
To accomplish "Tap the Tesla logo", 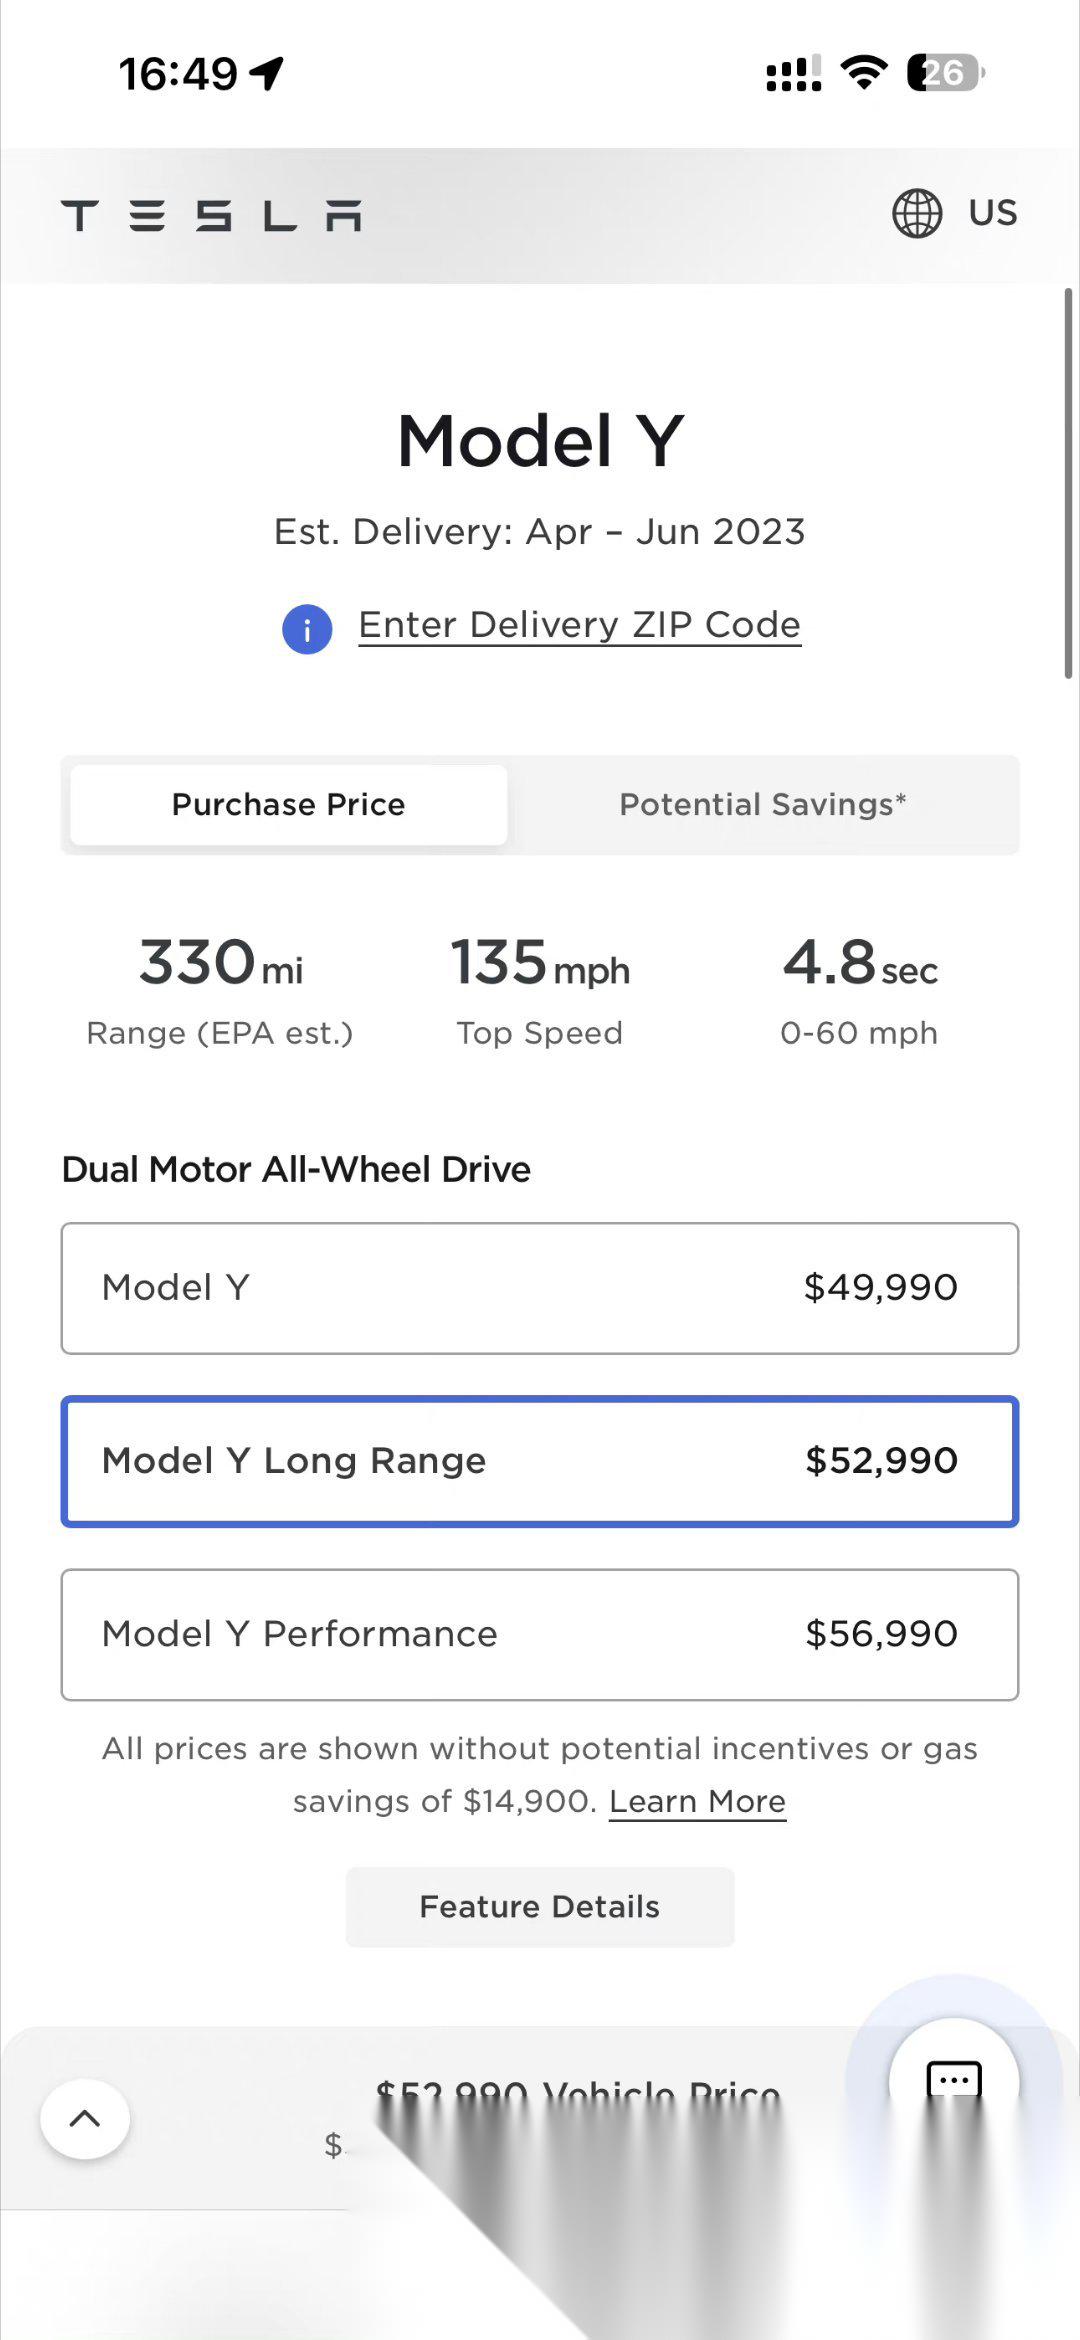I will pos(211,215).
